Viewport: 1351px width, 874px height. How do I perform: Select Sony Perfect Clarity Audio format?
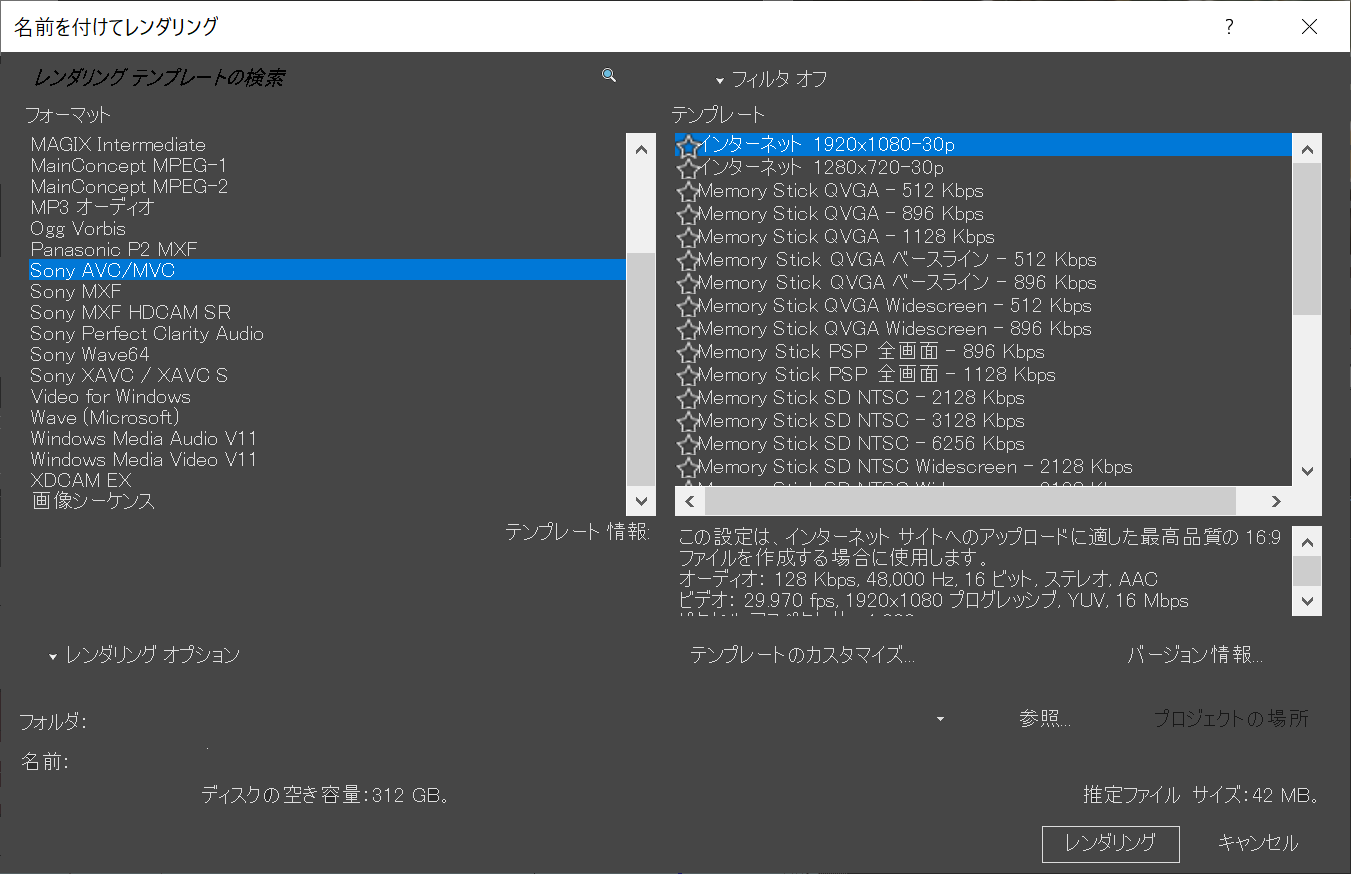click(x=327, y=333)
